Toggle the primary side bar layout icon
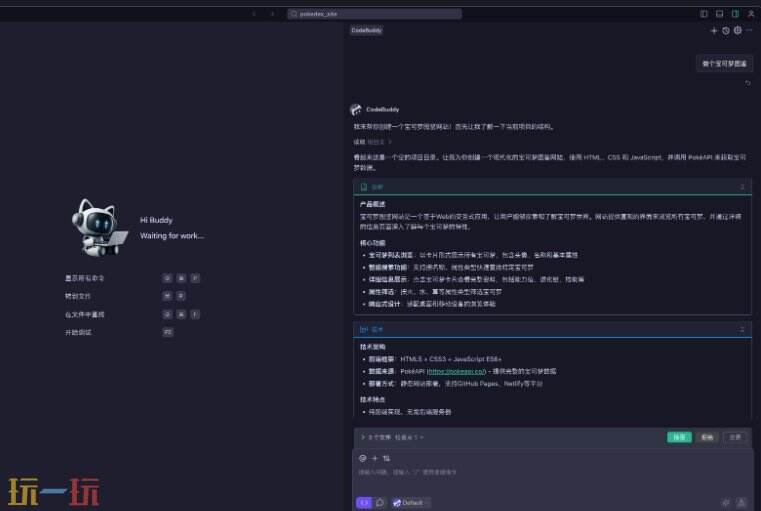The image size is (761, 511). point(704,14)
